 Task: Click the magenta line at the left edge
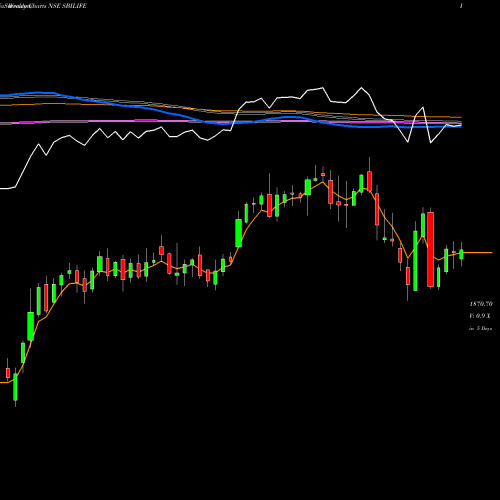tap(3, 124)
